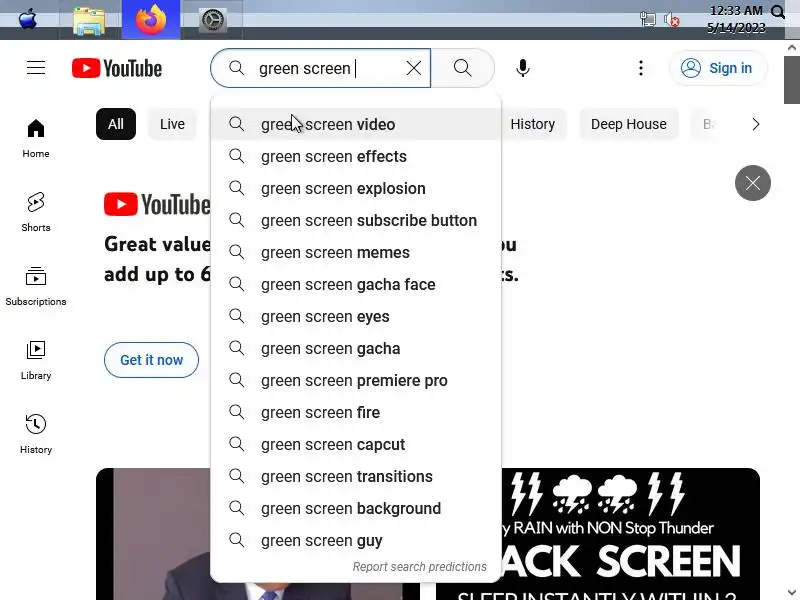
Task: Click the Firefox icon in taskbar
Action: point(151,19)
